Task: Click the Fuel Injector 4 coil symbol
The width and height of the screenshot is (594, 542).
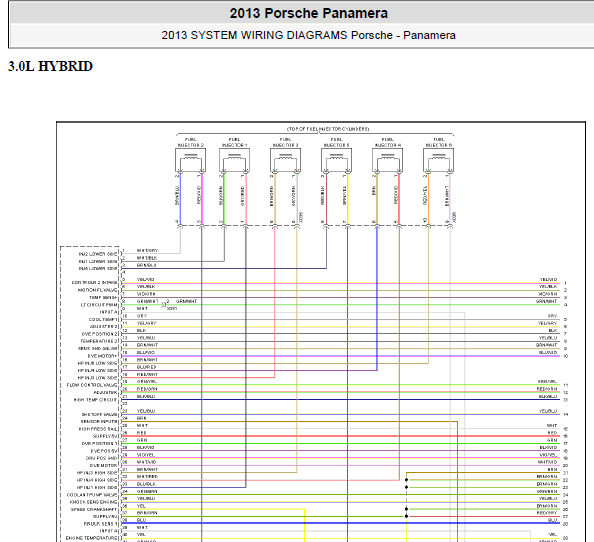Action: tap(388, 161)
